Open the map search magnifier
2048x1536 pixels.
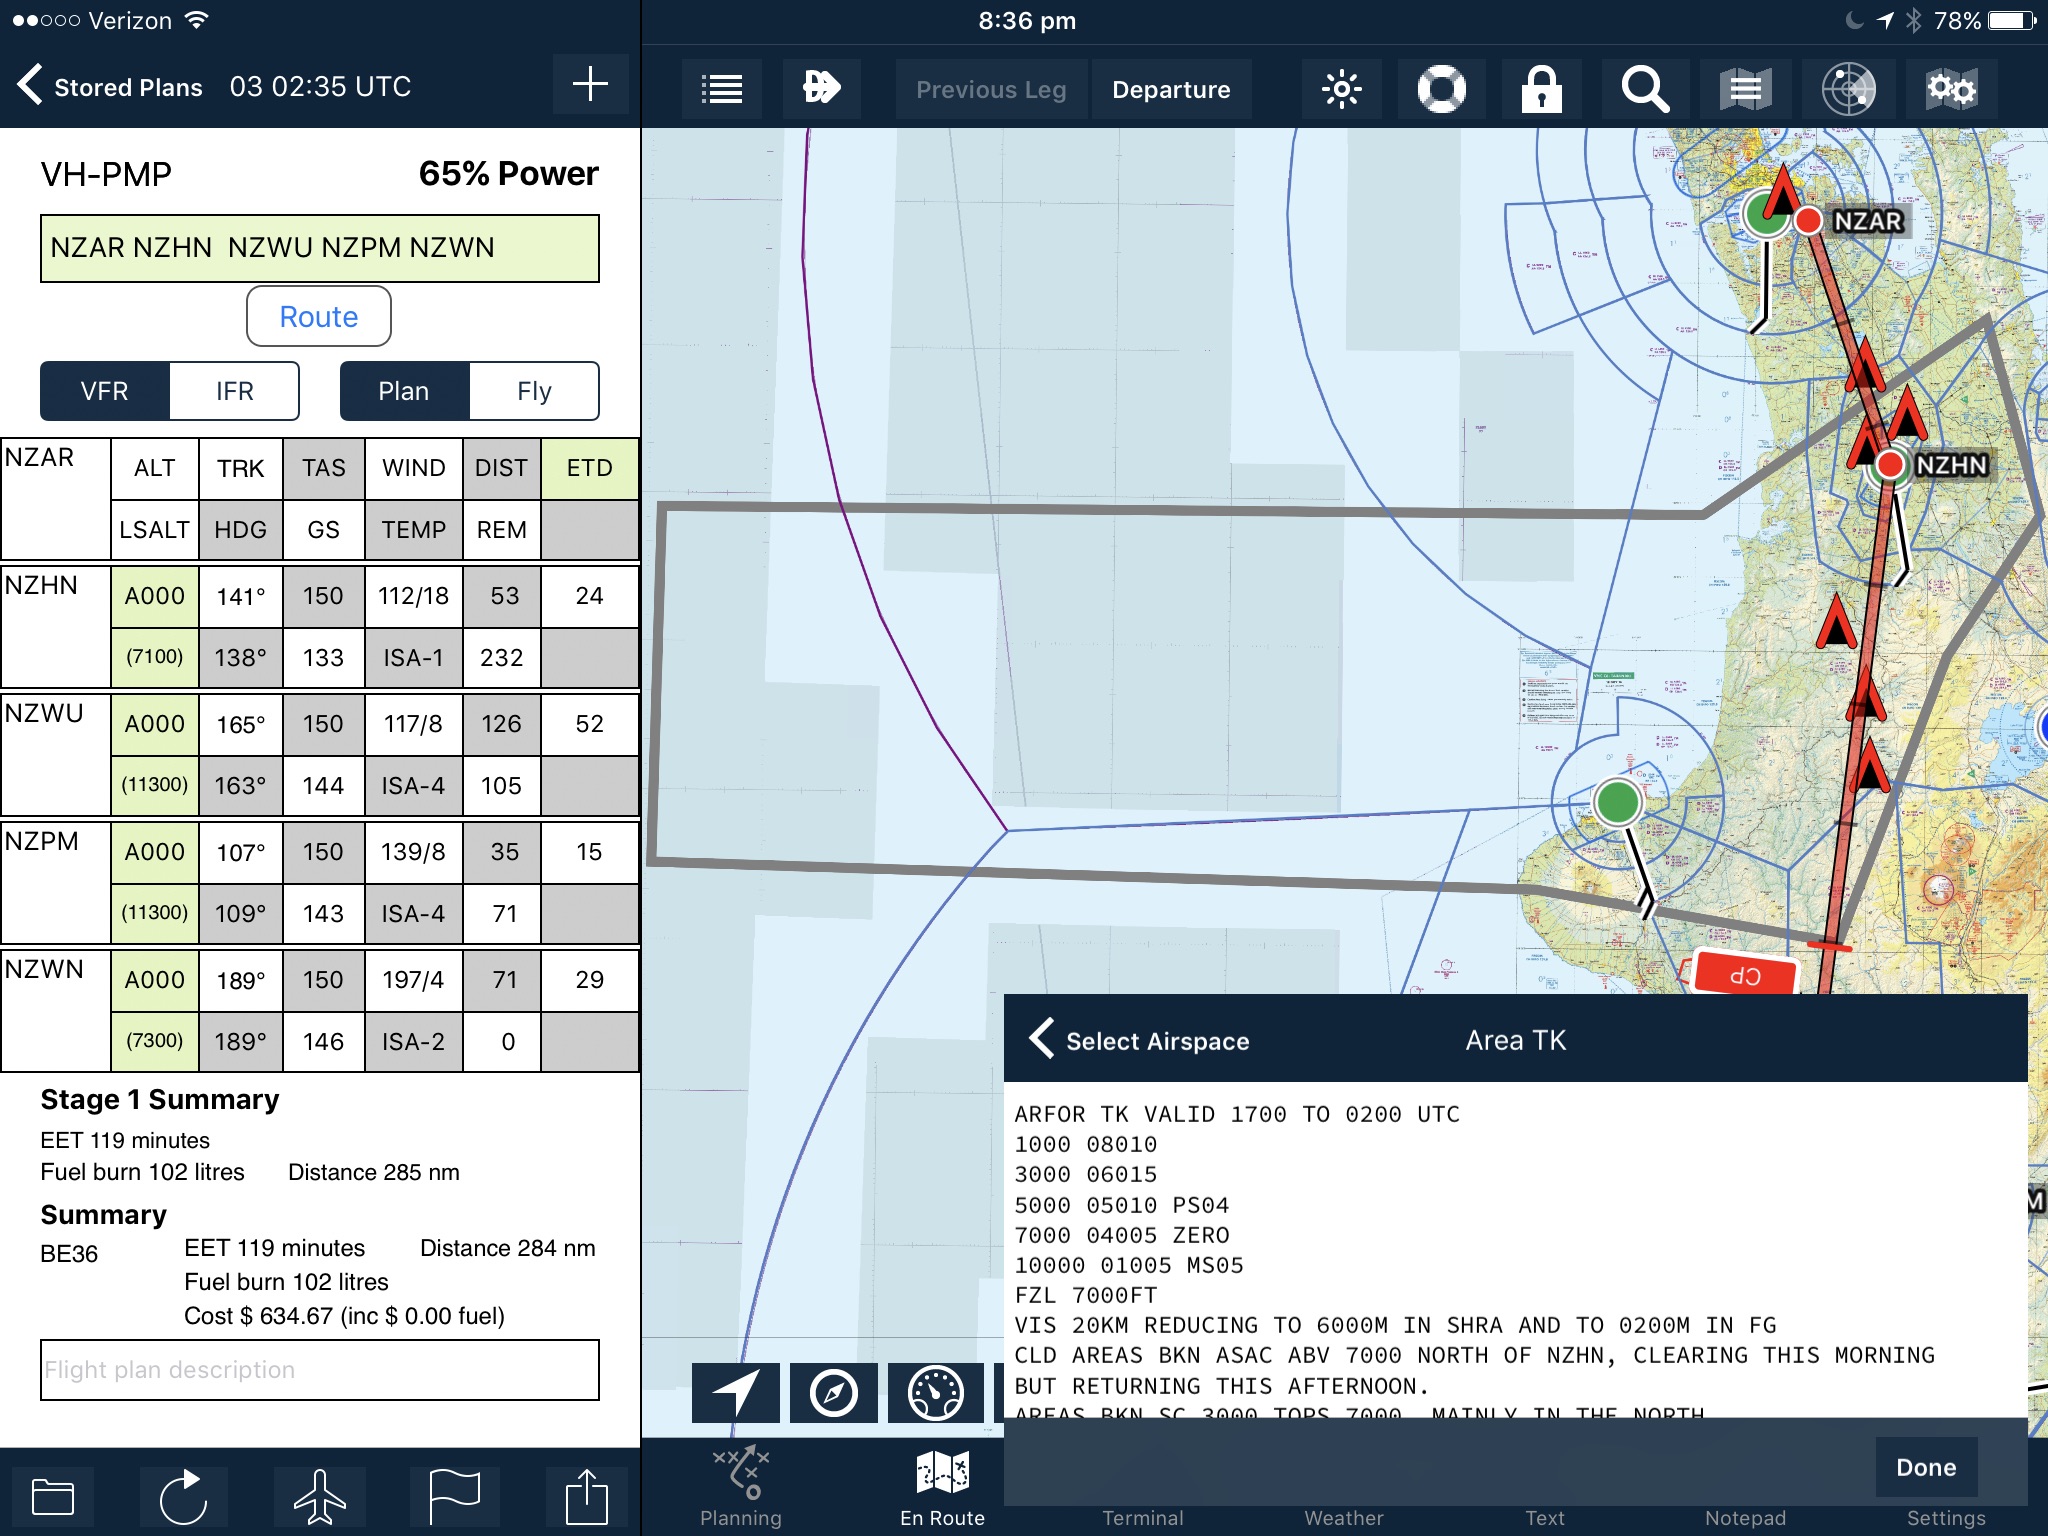click(1645, 89)
